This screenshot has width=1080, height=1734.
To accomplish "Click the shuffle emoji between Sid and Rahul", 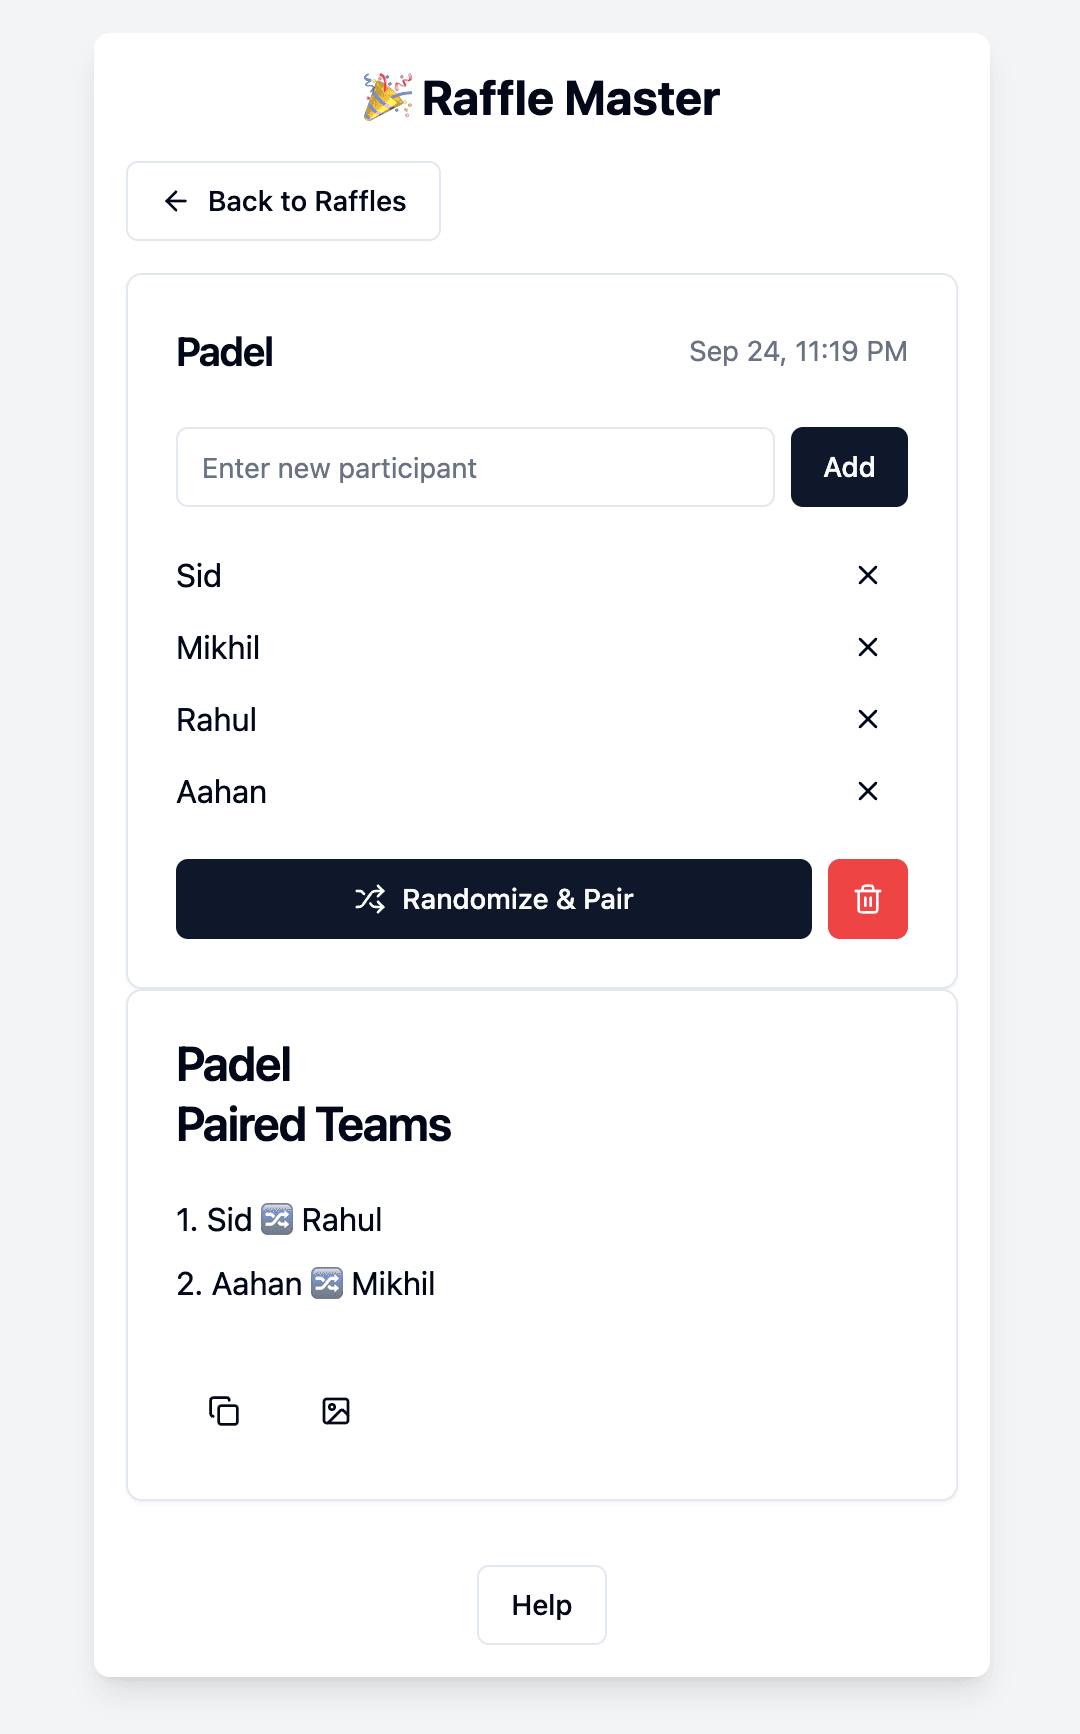I will [x=277, y=1218].
